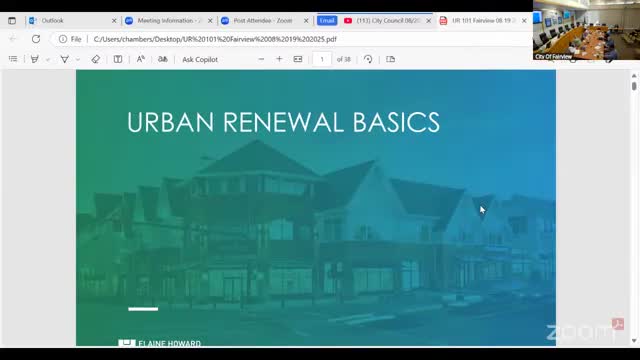View site information icon next to File
This screenshot has height=360, width=640.
coord(63,39)
